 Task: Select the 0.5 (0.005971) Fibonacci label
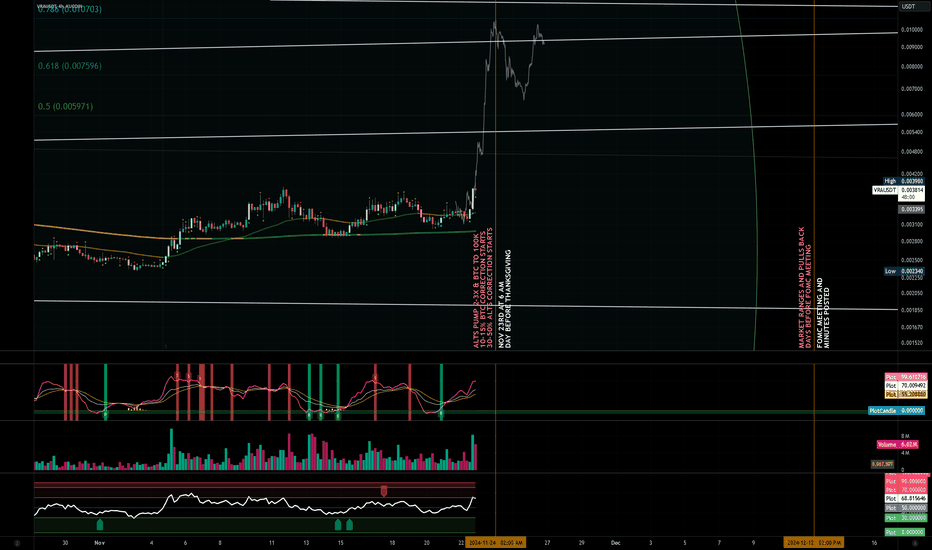click(x=65, y=106)
